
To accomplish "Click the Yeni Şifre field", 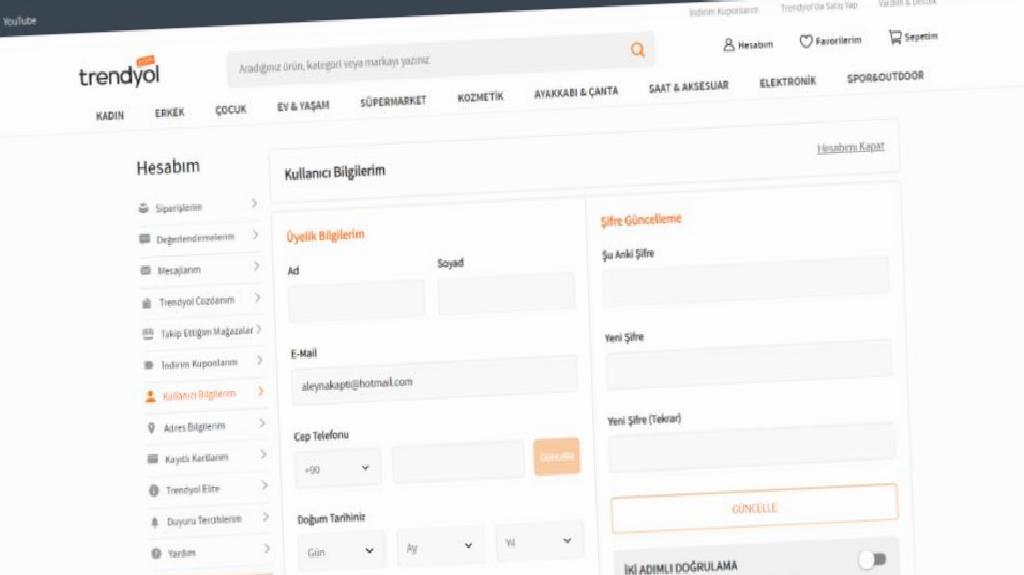I will click(x=749, y=365).
